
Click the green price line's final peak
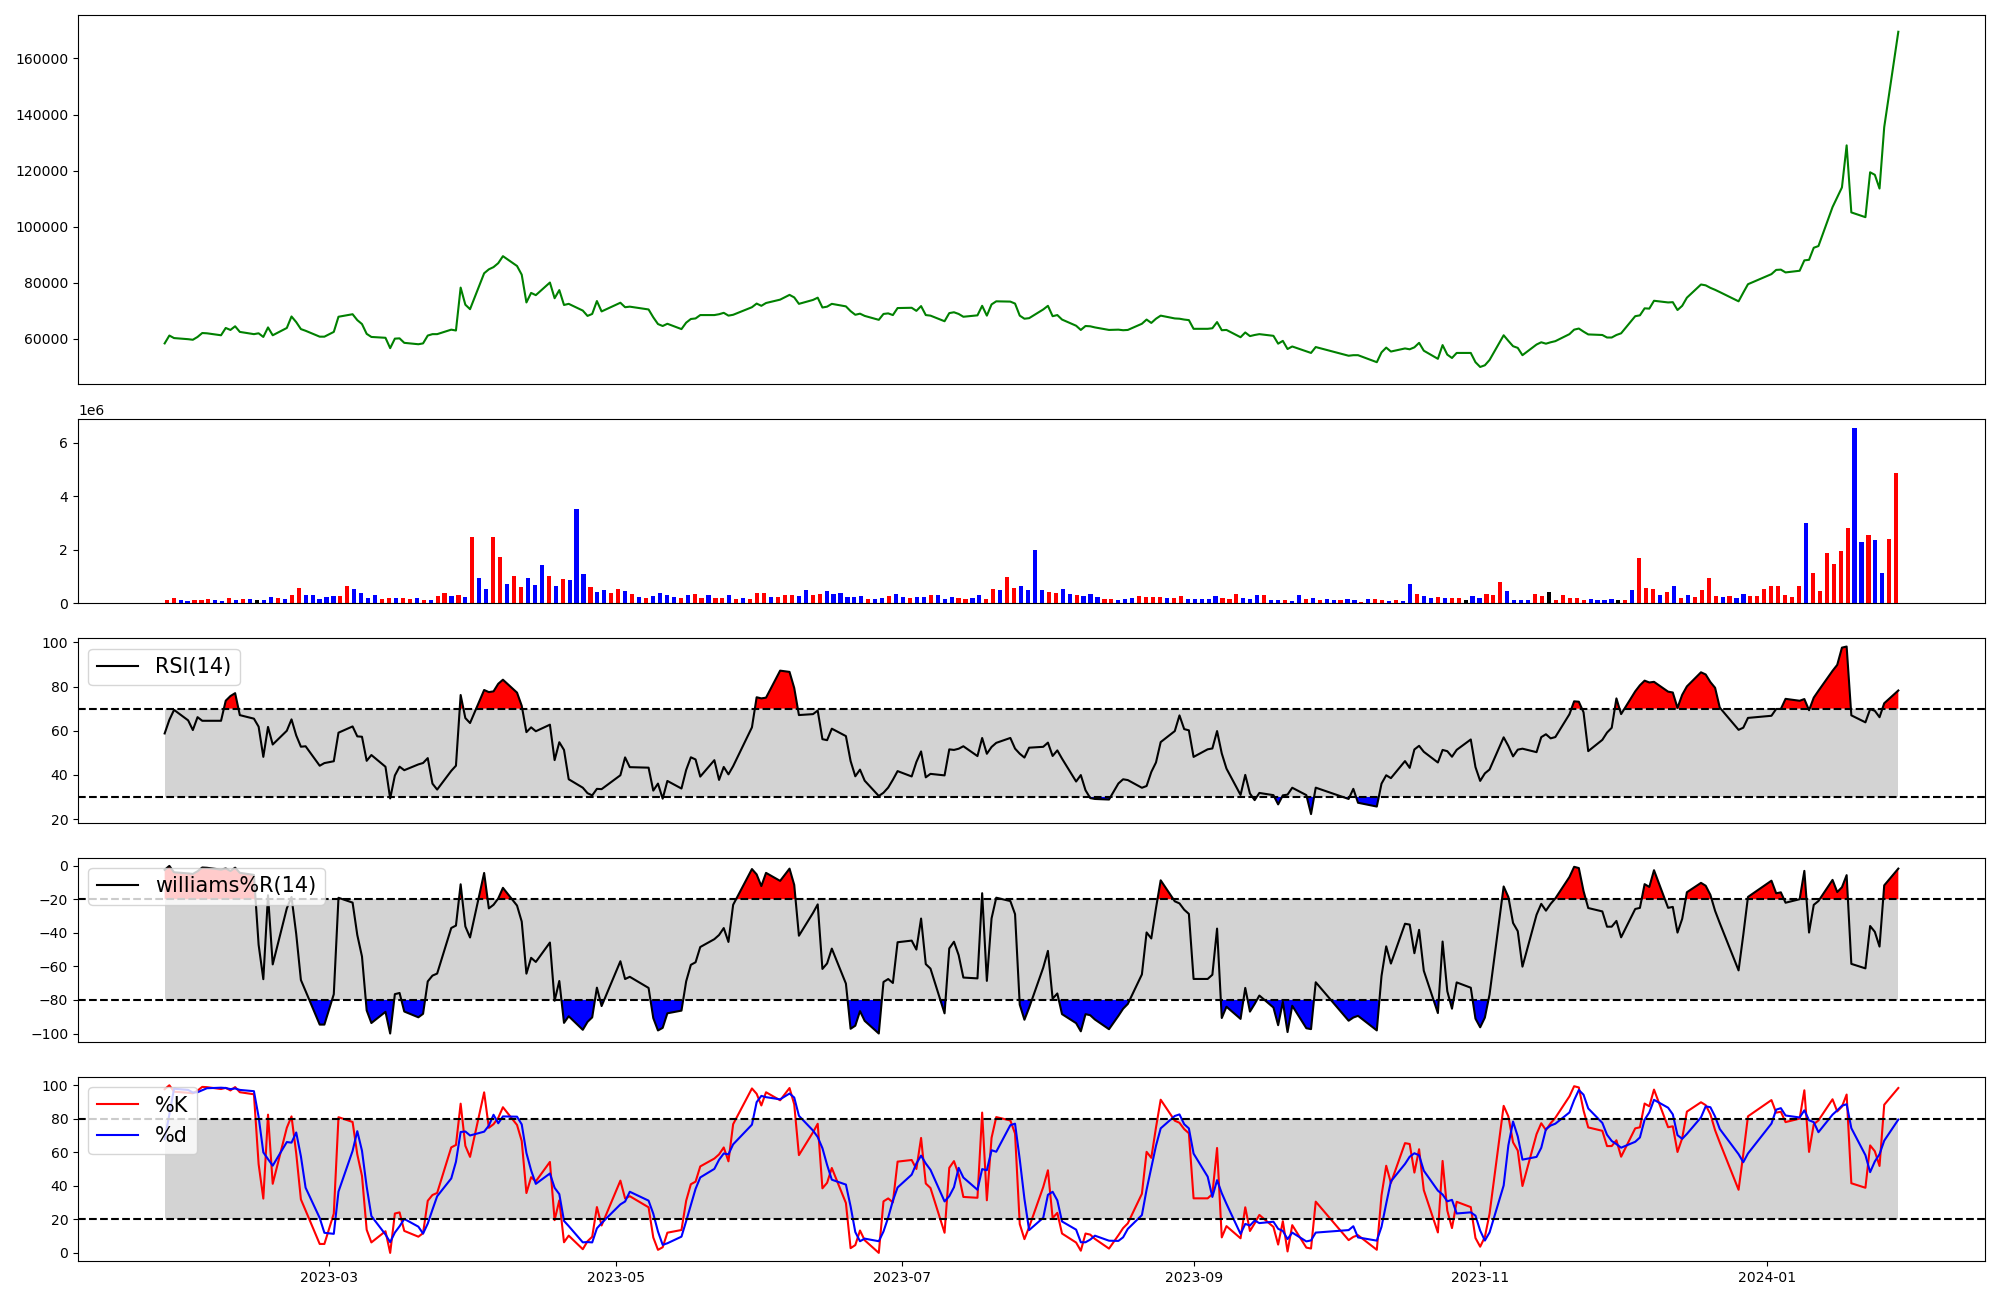pyautogui.click(x=1898, y=32)
